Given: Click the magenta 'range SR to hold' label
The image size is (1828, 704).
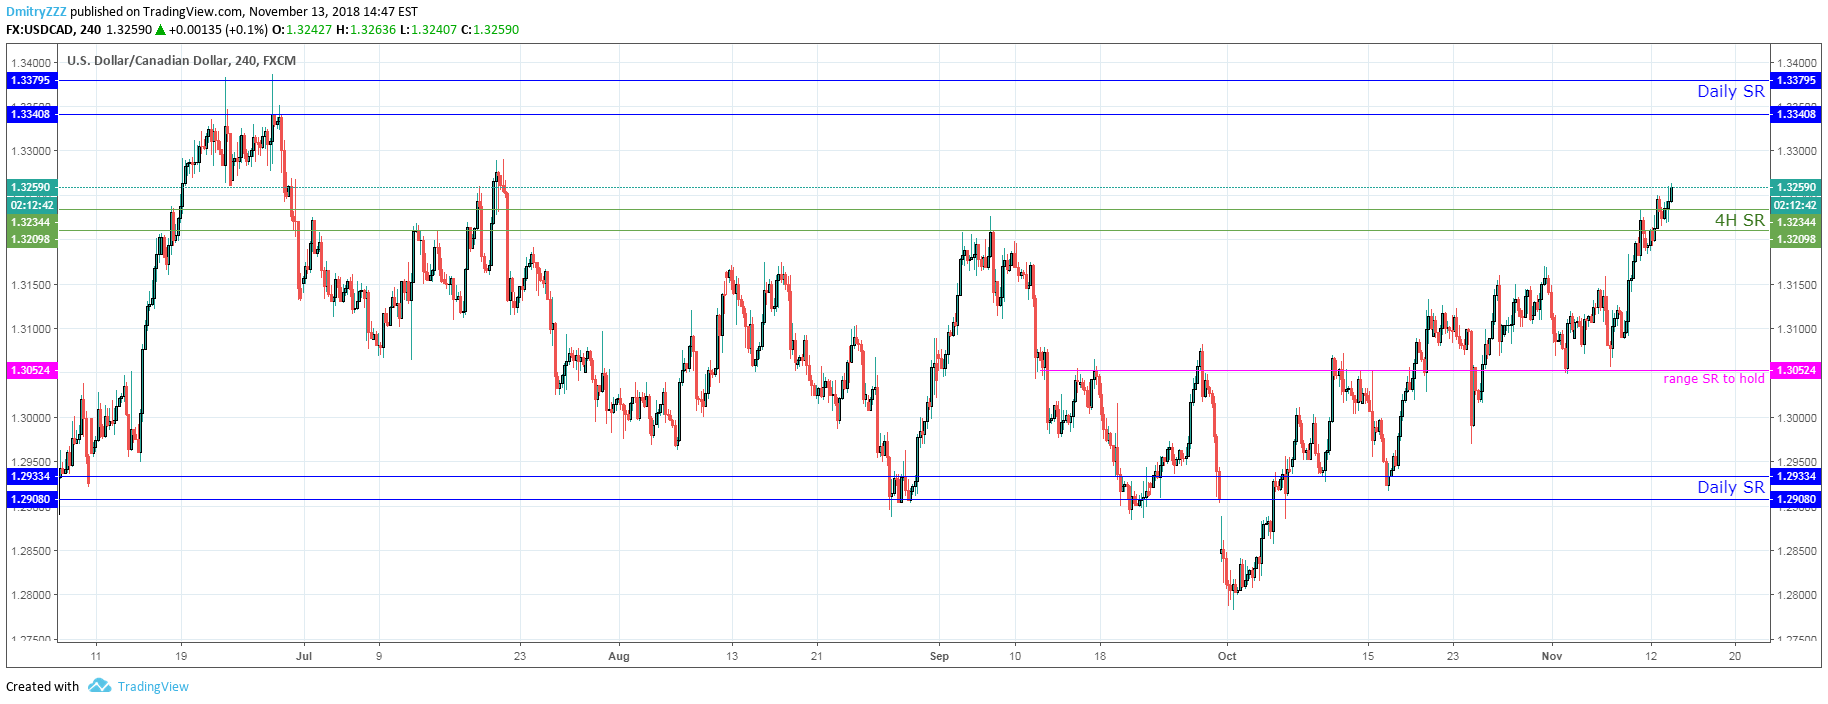Looking at the screenshot, I should tap(1713, 379).
